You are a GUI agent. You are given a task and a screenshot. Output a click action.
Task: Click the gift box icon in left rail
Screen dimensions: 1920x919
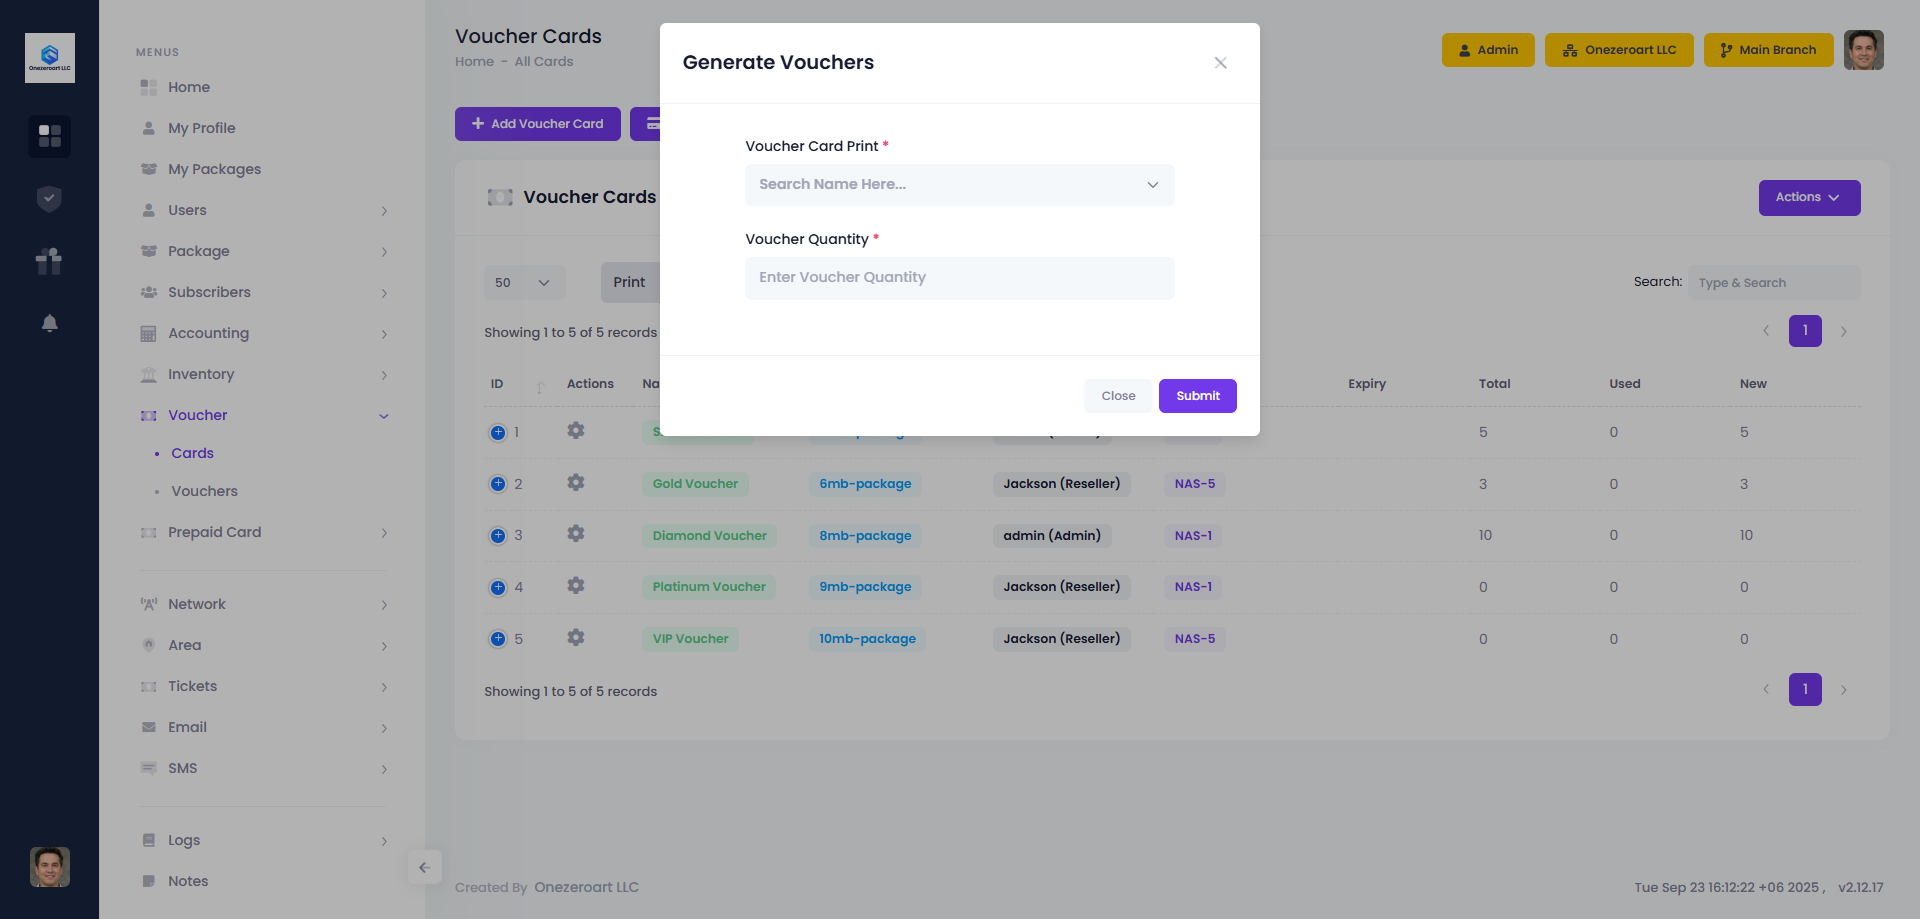(49, 261)
